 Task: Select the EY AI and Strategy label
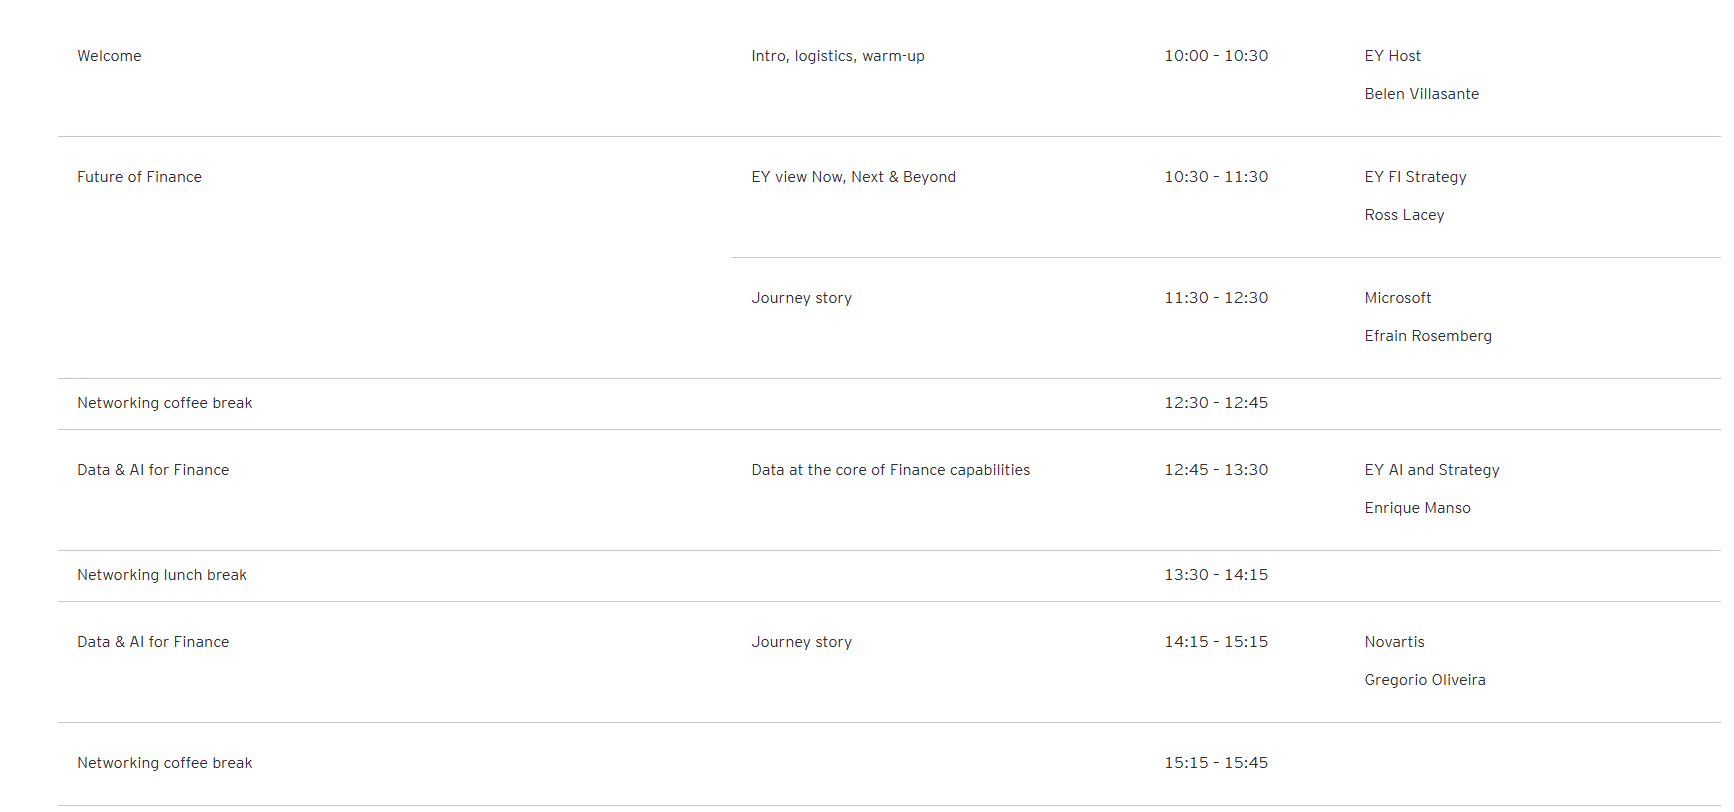tap(1431, 470)
